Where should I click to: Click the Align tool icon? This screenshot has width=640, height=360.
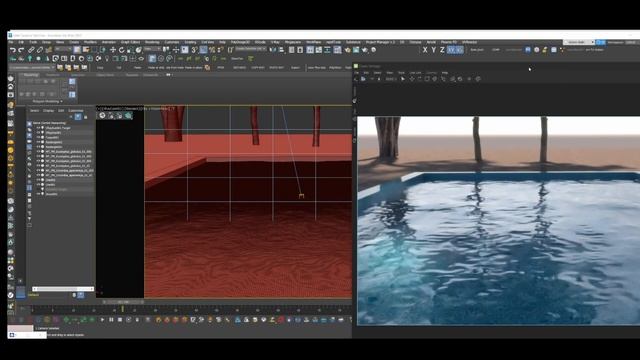(281, 50)
